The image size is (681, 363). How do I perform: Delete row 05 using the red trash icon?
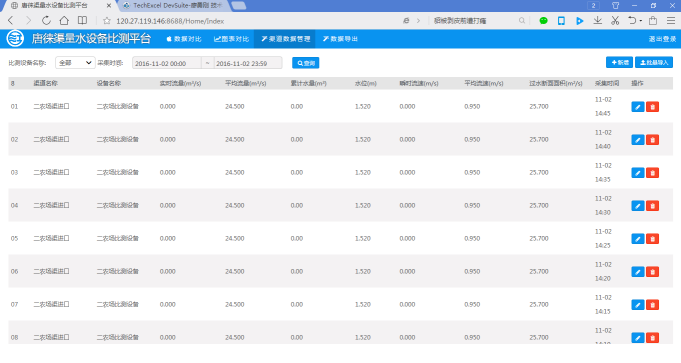point(652,239)
